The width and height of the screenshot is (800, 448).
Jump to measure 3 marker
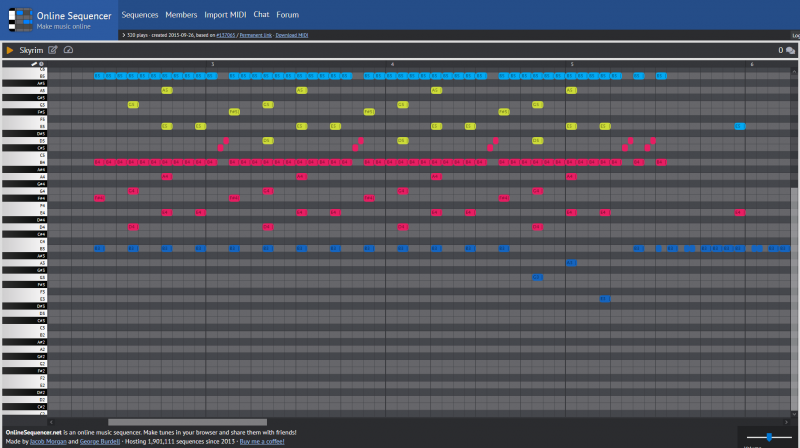tap(213, 64)
